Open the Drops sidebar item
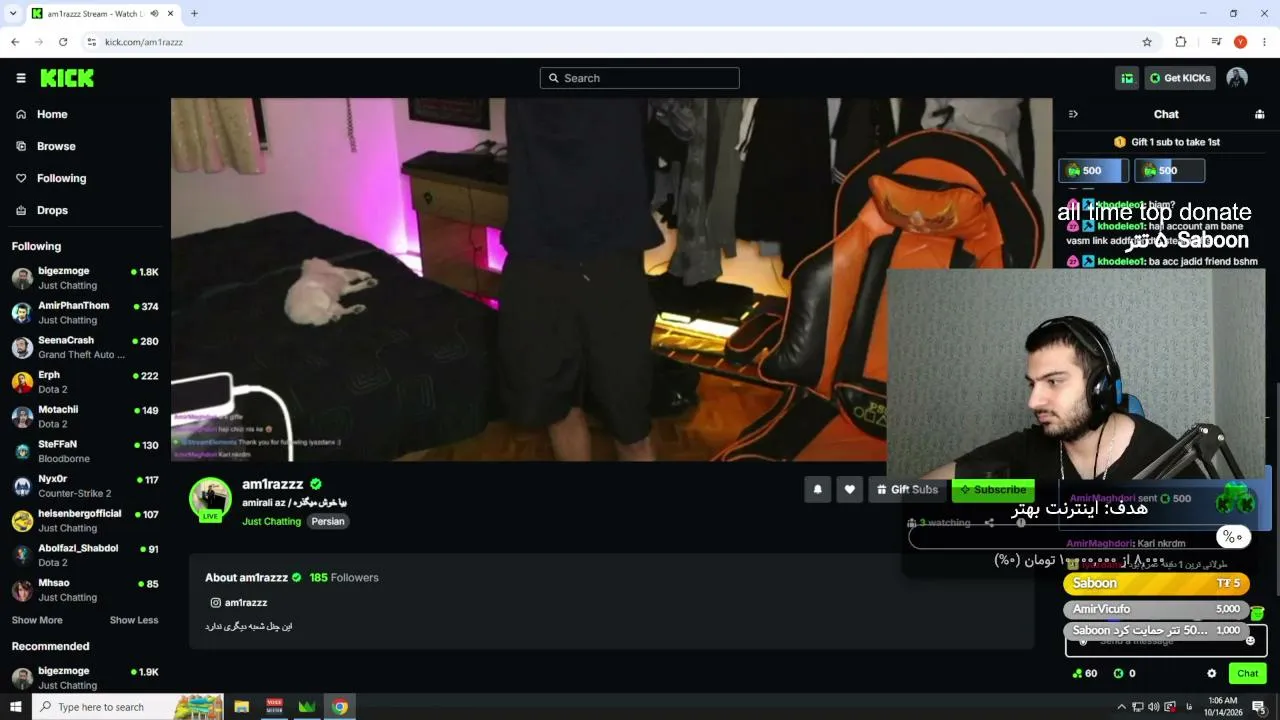Screen dimensions: 1280x720 [x=42, y=210]
